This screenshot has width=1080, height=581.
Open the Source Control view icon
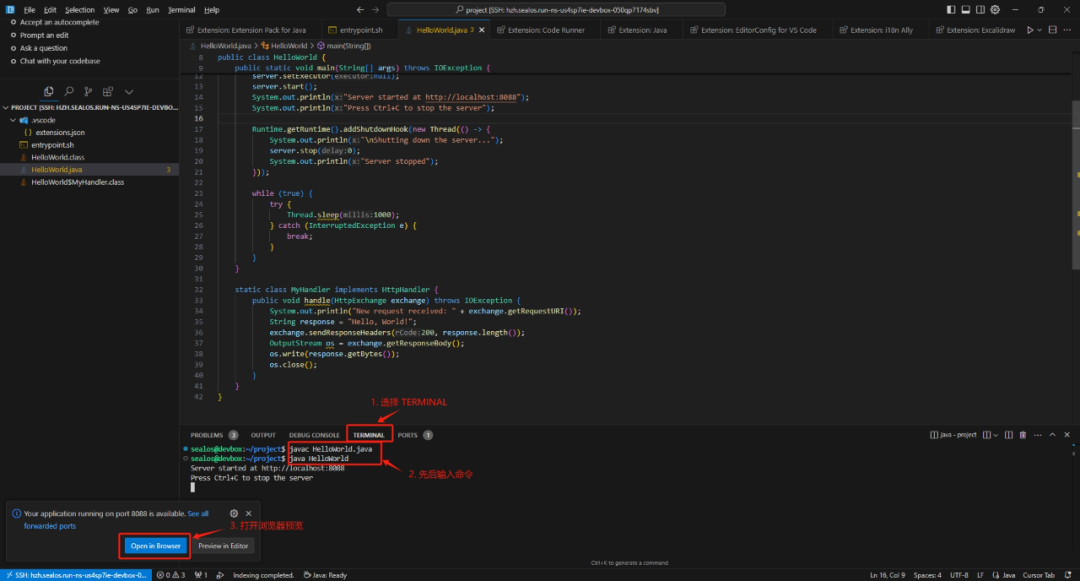click(x=89, y=91)
